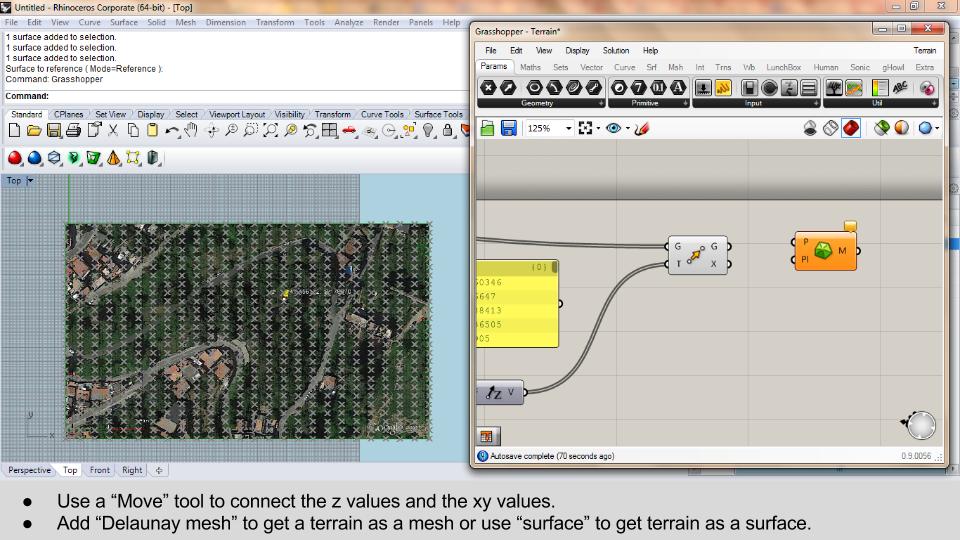Activate the Sketch pen tool on canvas toolbar
960x540 pixels.
coord(642,129)
